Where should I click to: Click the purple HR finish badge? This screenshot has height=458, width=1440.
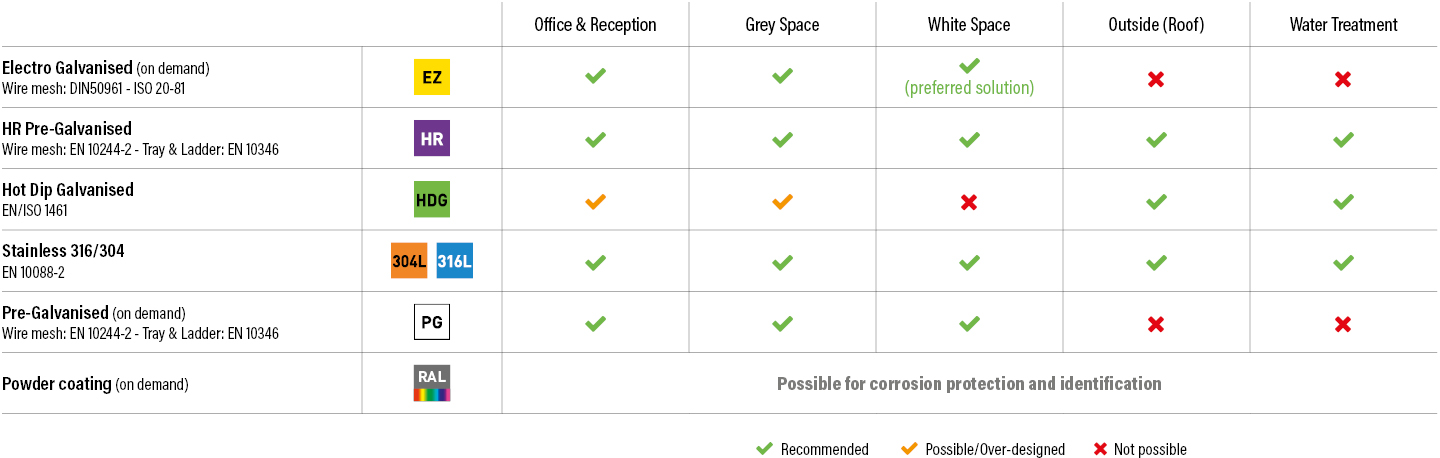432,138
